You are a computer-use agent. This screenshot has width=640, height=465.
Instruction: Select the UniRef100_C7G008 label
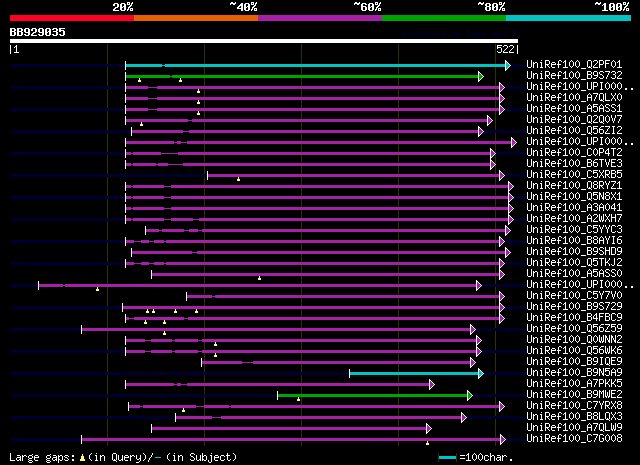coord(574,439)
